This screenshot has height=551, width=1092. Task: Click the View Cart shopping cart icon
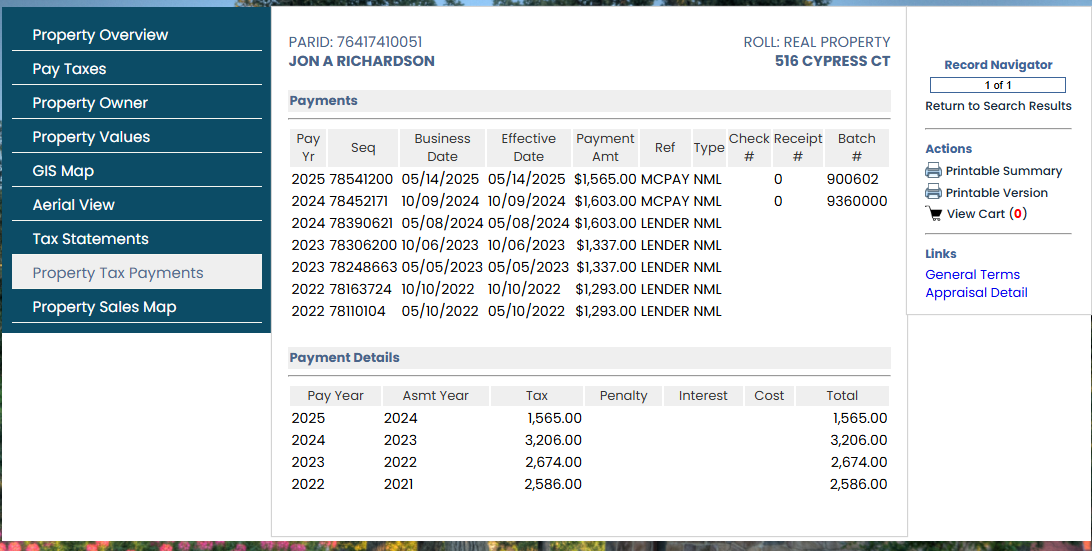pyautogui.click(x=934, y=214)
